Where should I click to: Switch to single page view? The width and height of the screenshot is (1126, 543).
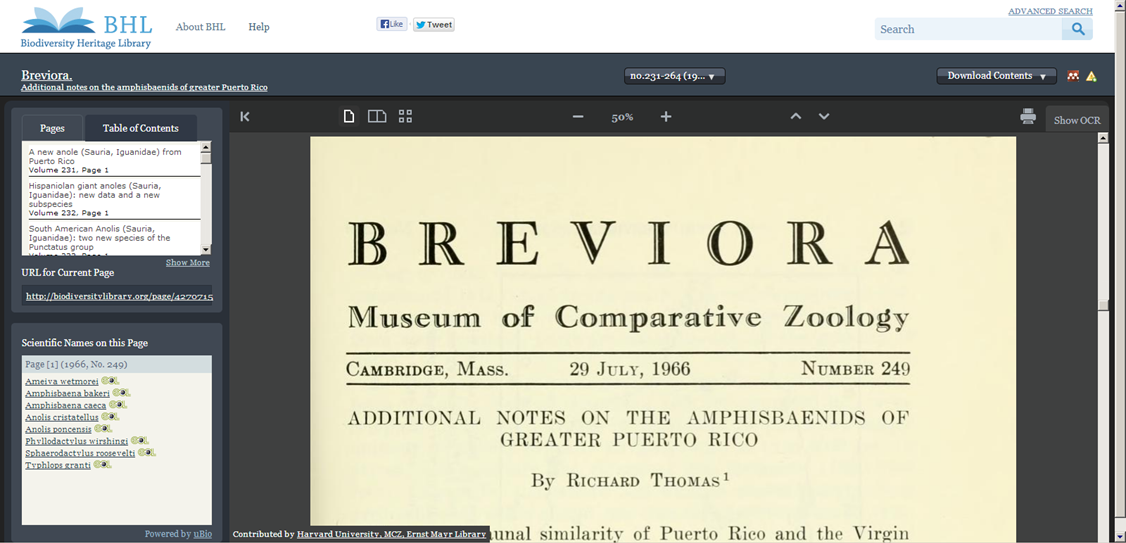tap(349, 117)
